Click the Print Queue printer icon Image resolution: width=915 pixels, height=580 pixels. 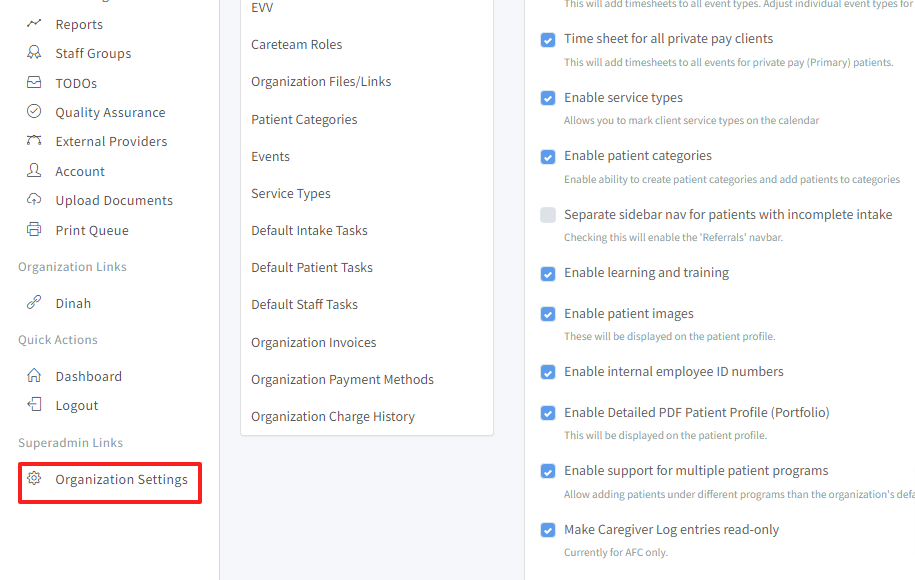(34, 230)
